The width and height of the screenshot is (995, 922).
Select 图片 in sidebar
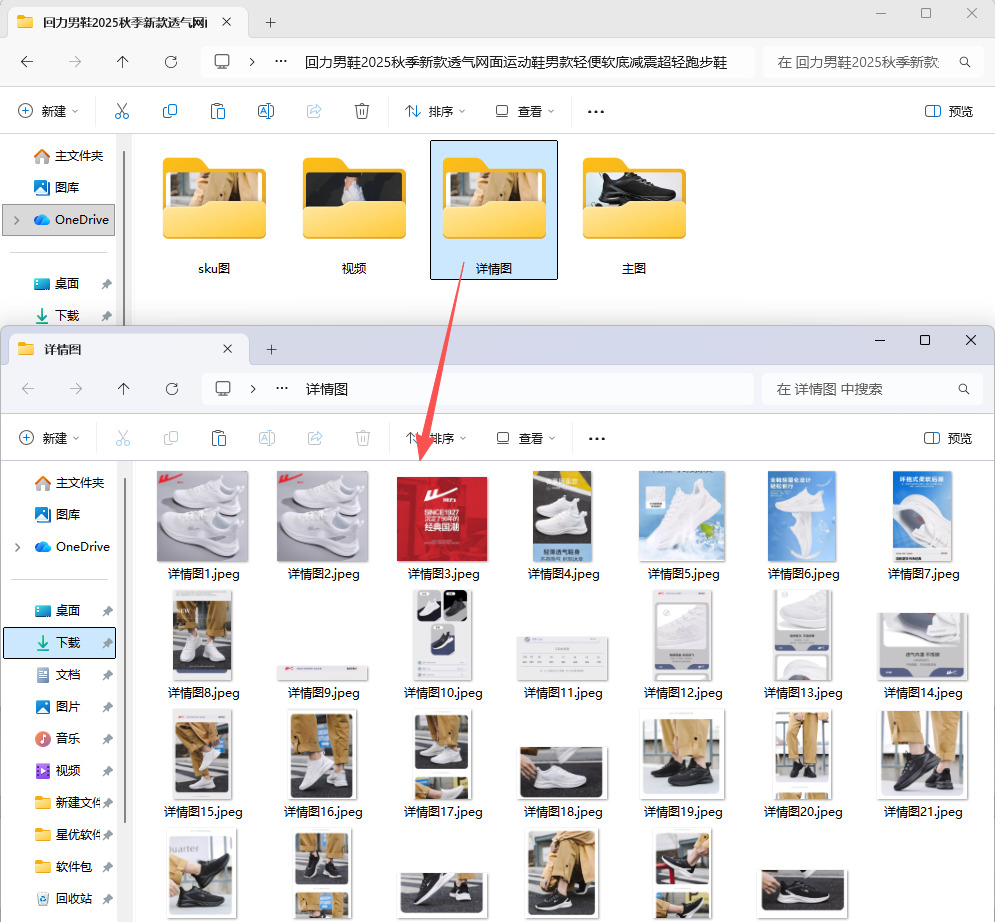tap(58, 707)
